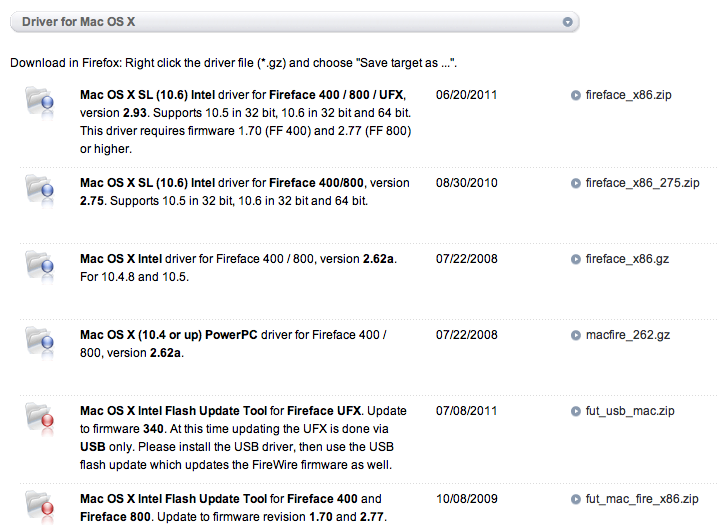Click arrow icon next to macfire_262.gz
The width and height of the screenshot is (719, 531).
click(x=576, y=336)
